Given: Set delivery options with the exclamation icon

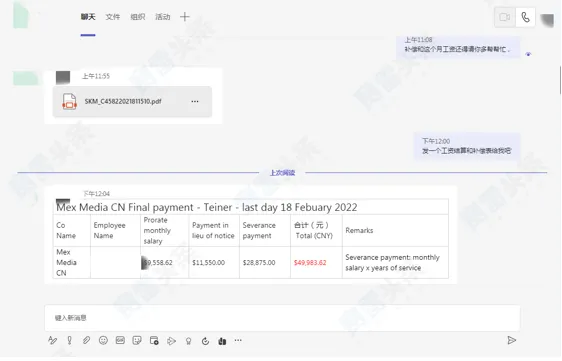Looking at the screenshot, I should [70, 340].
